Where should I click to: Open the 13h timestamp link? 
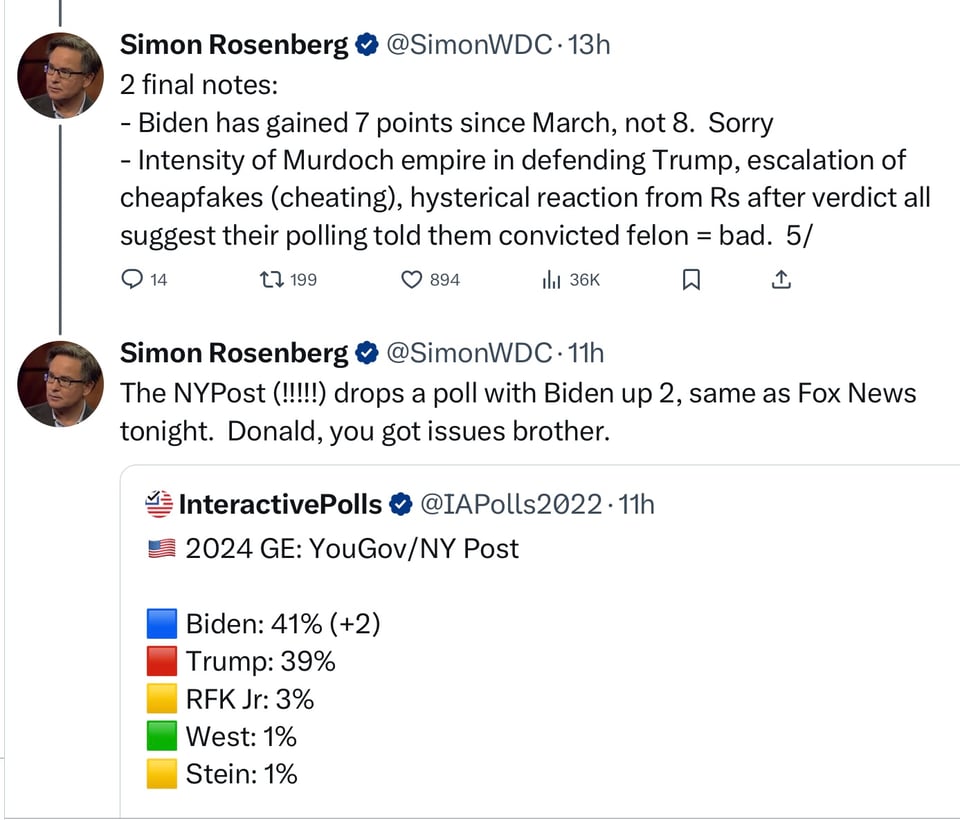pos(588,45)
